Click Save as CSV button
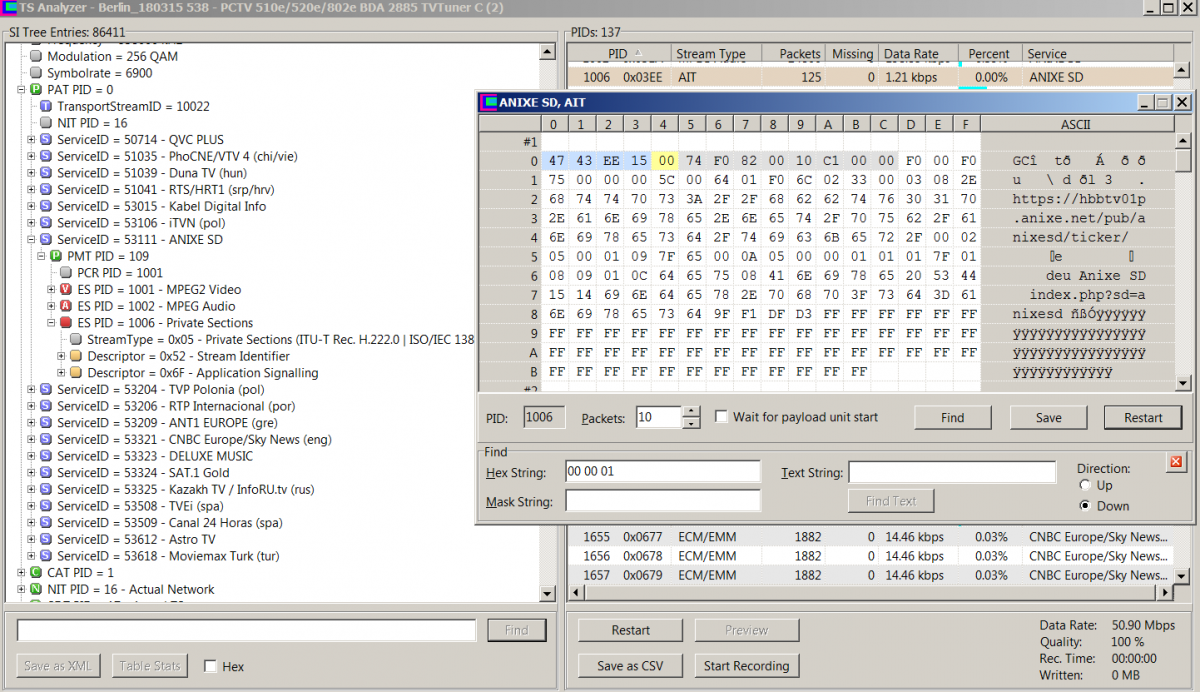The width and height of the screenshot is (1200, 692). point(630,666)
